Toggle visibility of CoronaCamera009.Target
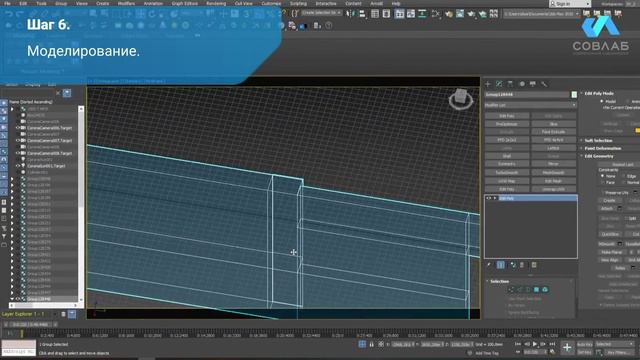Screen dimensions: 640x360 coord(18,153)
